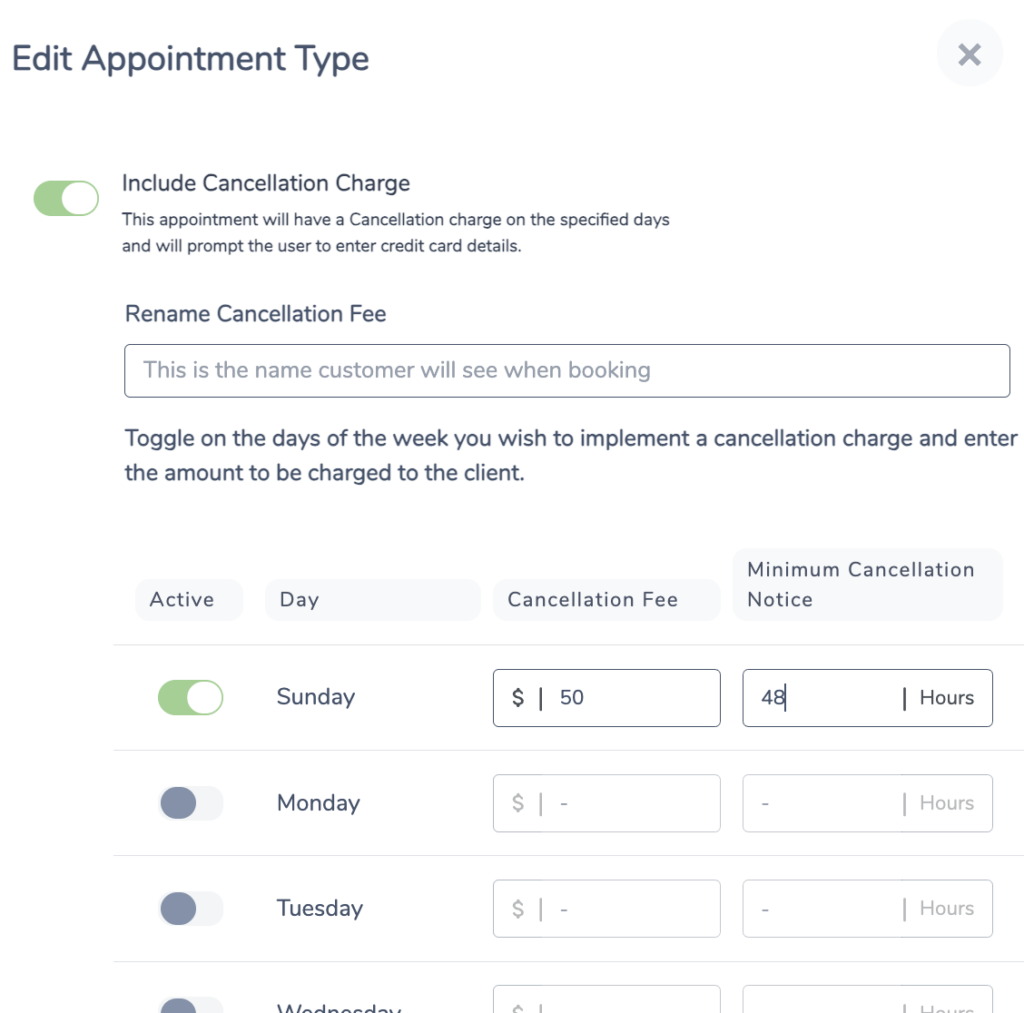The height and width of the screenshot is (1013, 1024).
Task: Turn off Sunday cancellation charge toggle
Action: [x=190, y=698]
